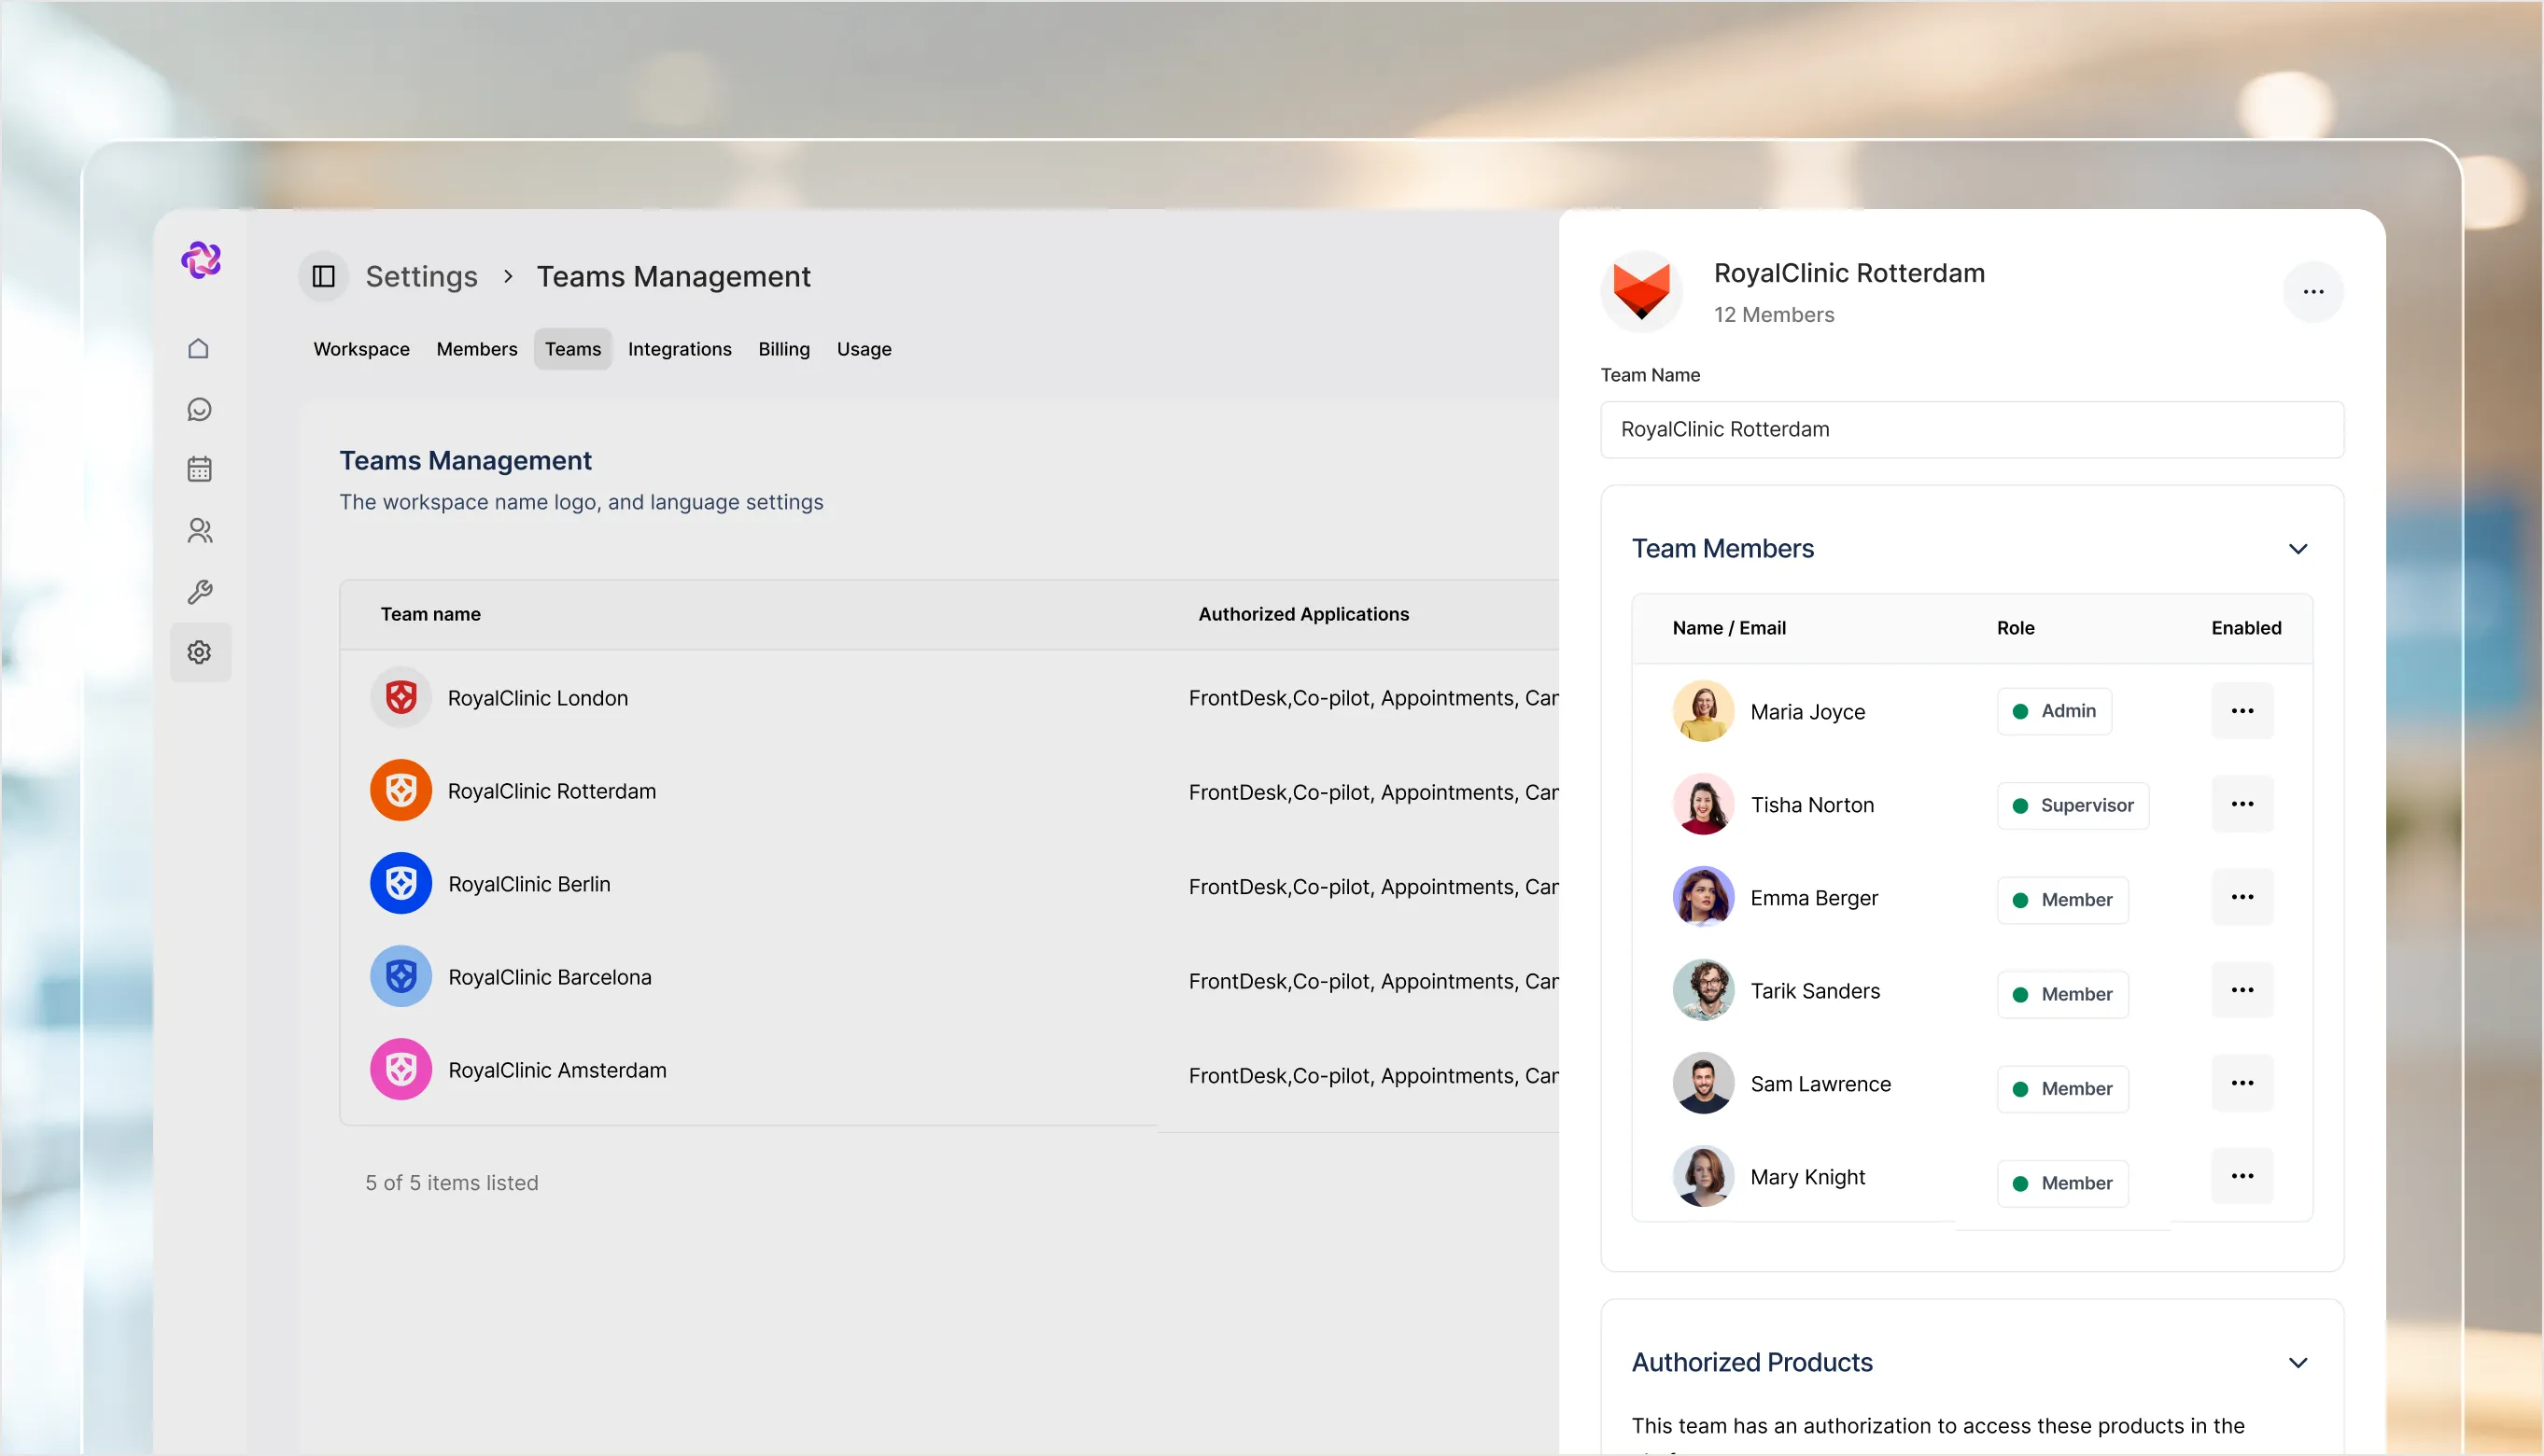This screenshot has width=2544, height=1456.
Task: Click the Team Name input field
Action: [x=1972, y=430]
